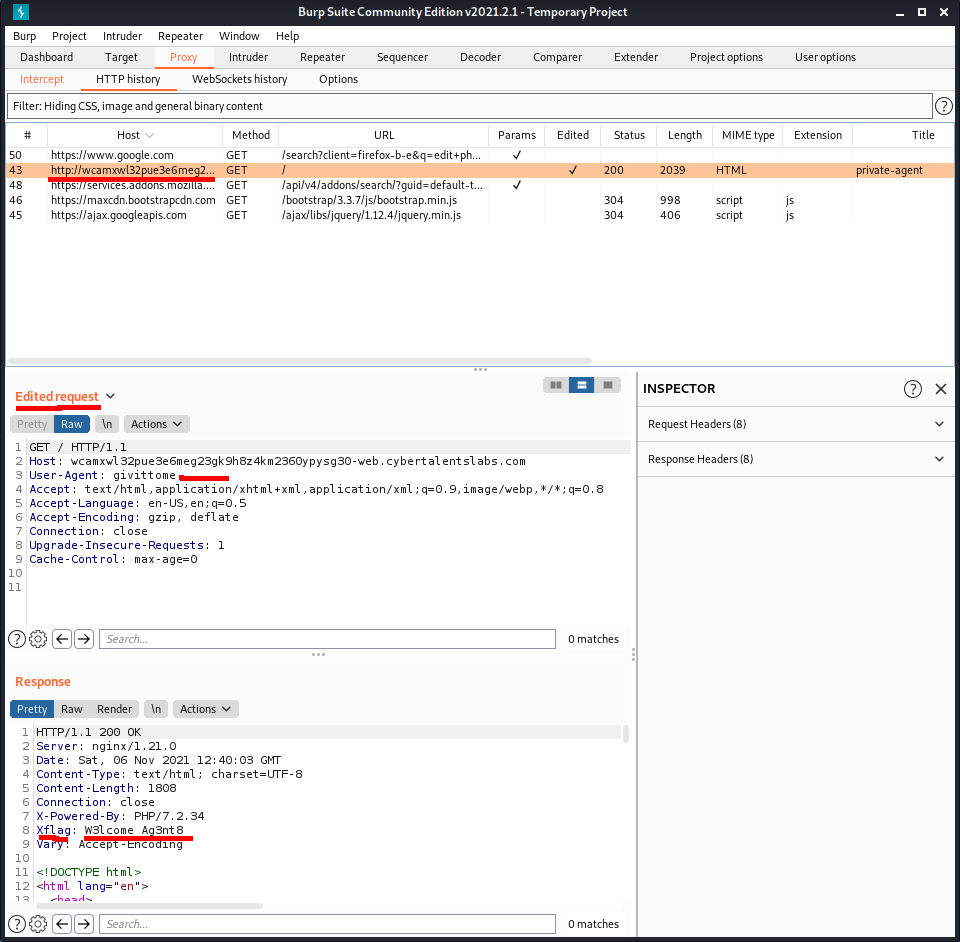960x942 pixels.
Task: Open User options tab
Action: pos(825,57)
